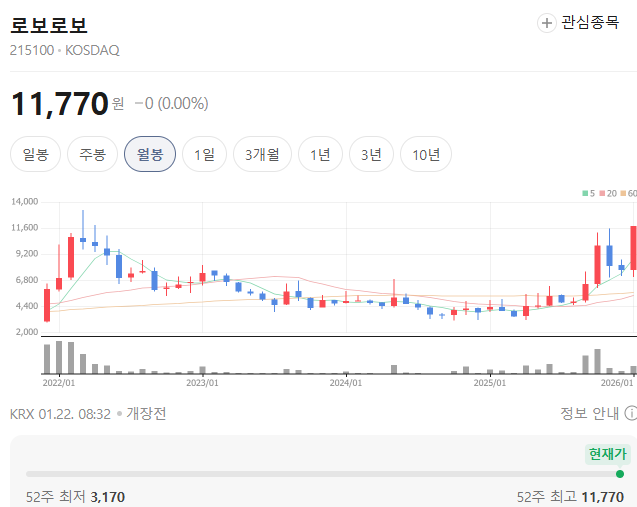The image size is (637, 507).
Task: Click the 2026/01 x-axis label
Action: pos(617,383)
